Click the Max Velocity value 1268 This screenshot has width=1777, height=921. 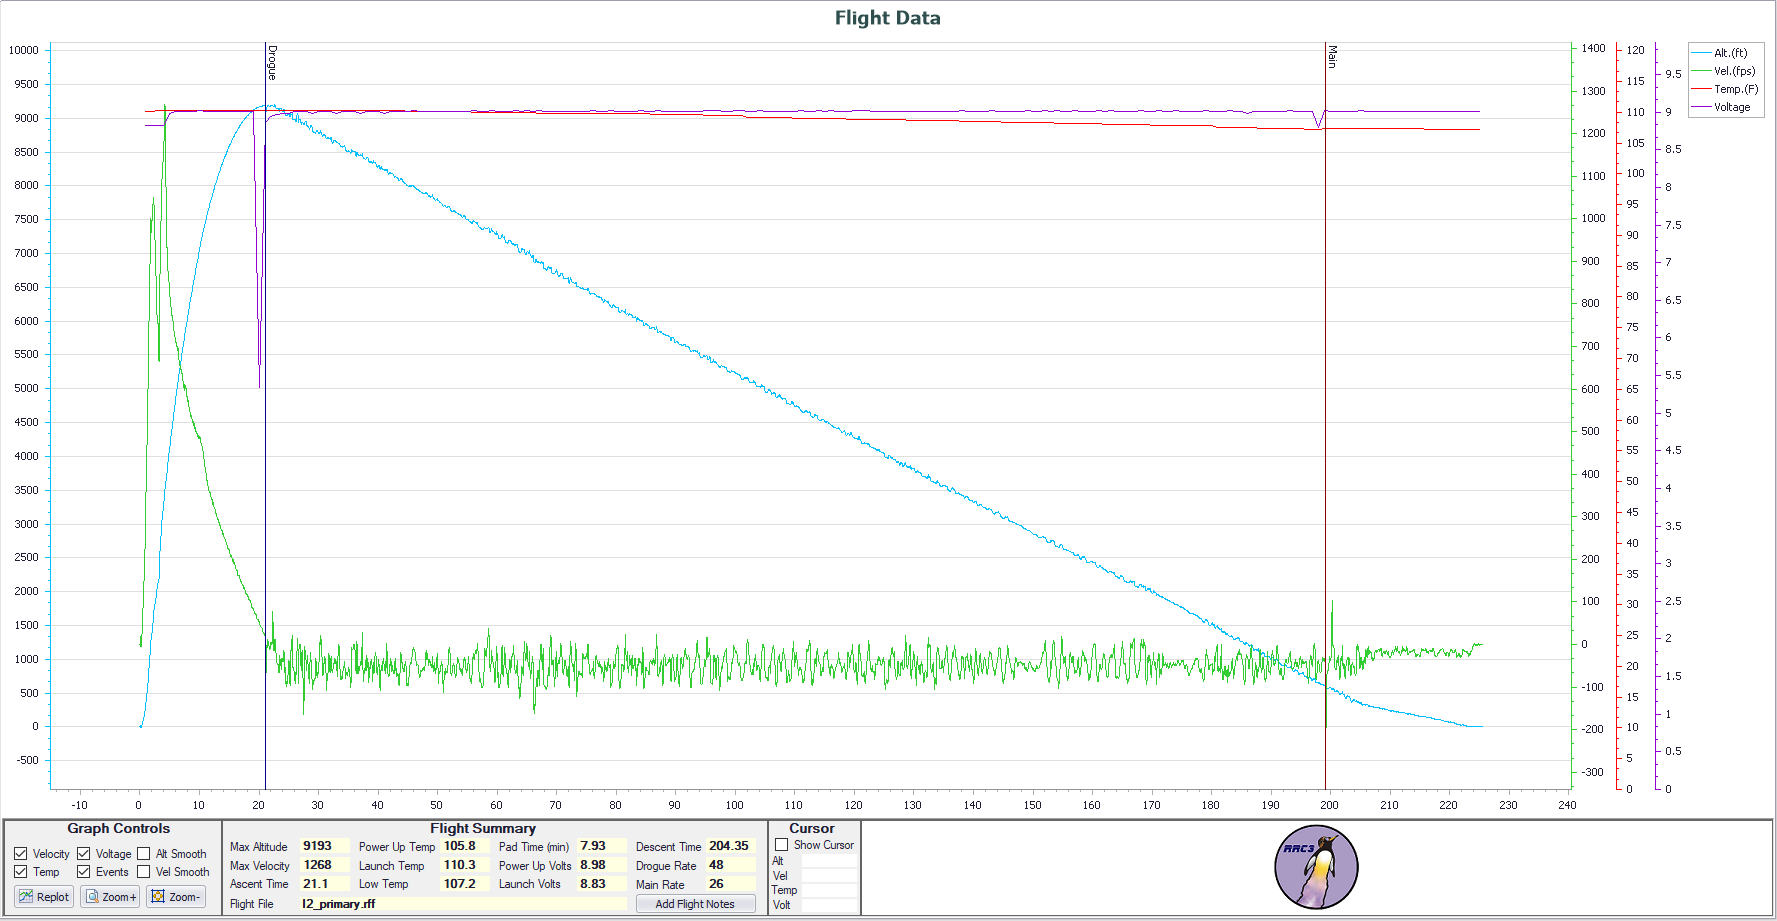pos(324,865)
